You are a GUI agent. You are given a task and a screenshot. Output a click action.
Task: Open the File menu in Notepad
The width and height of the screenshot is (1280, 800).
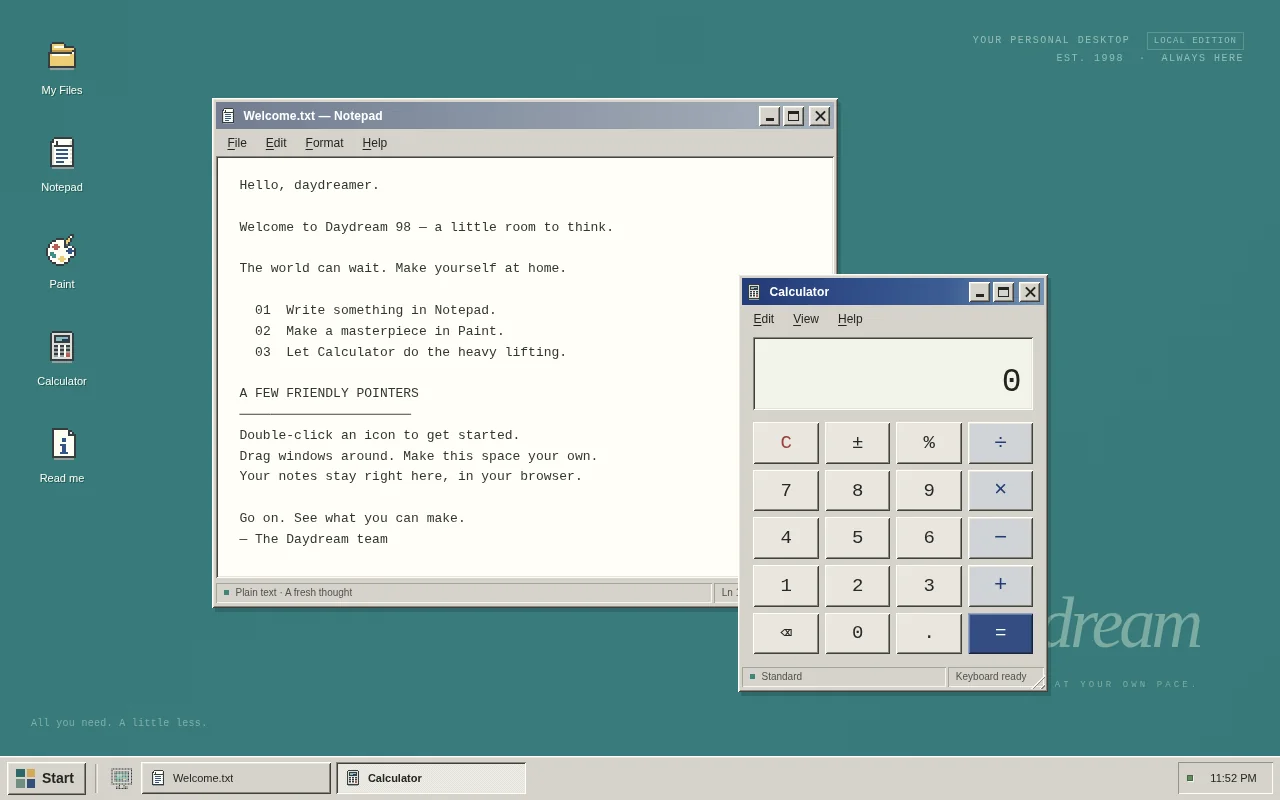tap(237, 143)
